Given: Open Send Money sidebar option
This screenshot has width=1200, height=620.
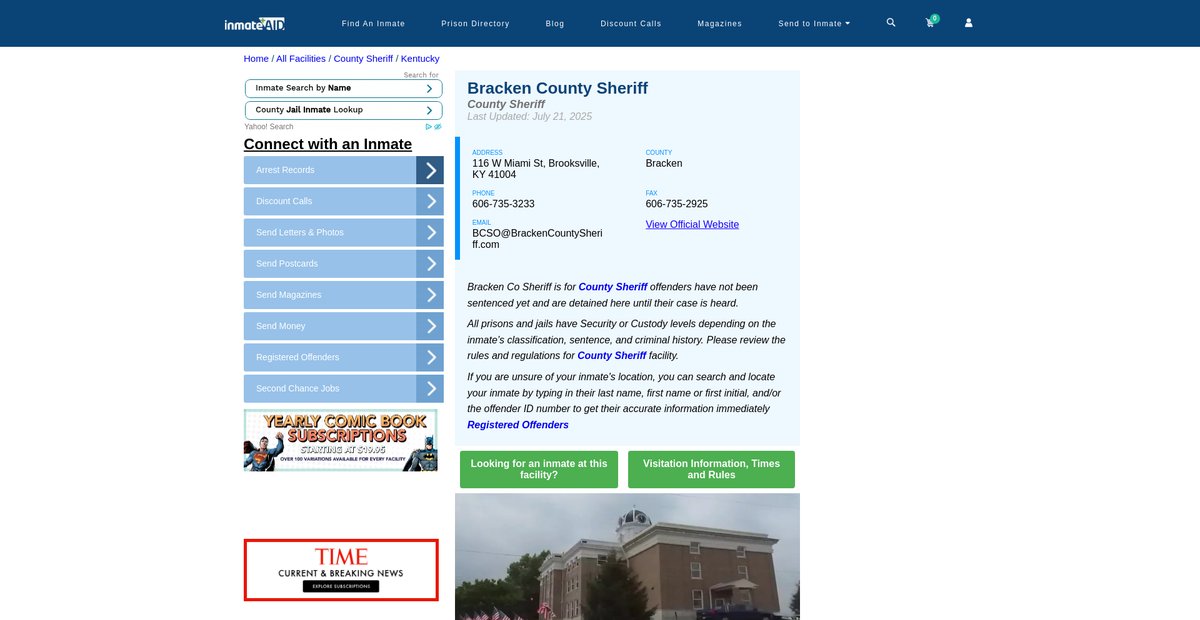Looking at the screenshot, I should 330,326.
